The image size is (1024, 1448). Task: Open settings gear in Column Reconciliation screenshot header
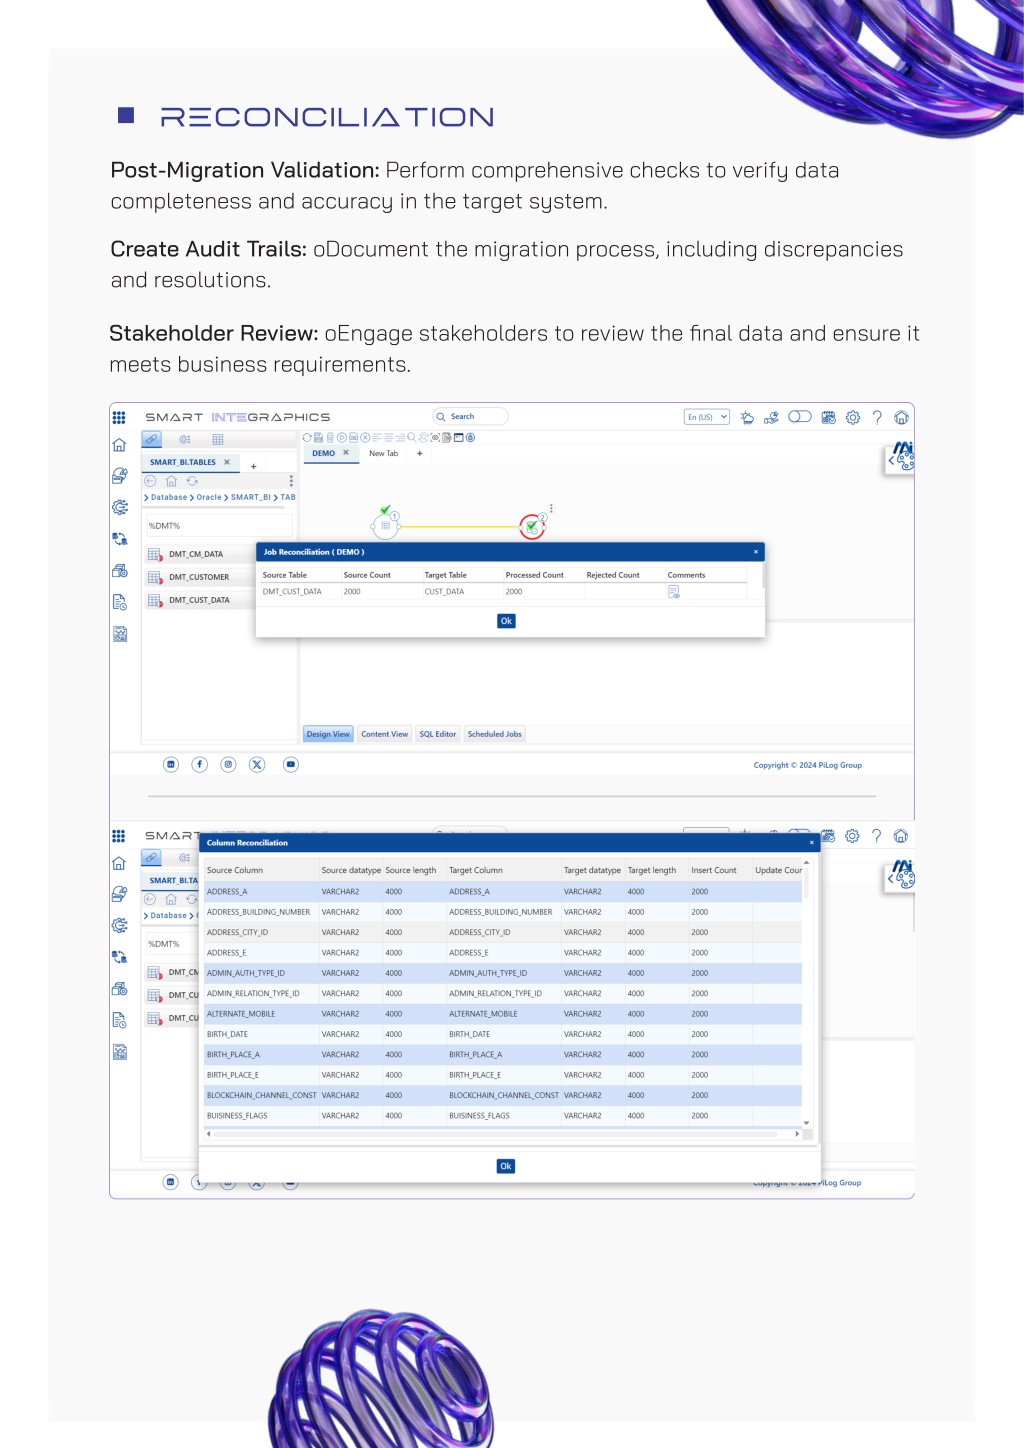pos(852,836)
